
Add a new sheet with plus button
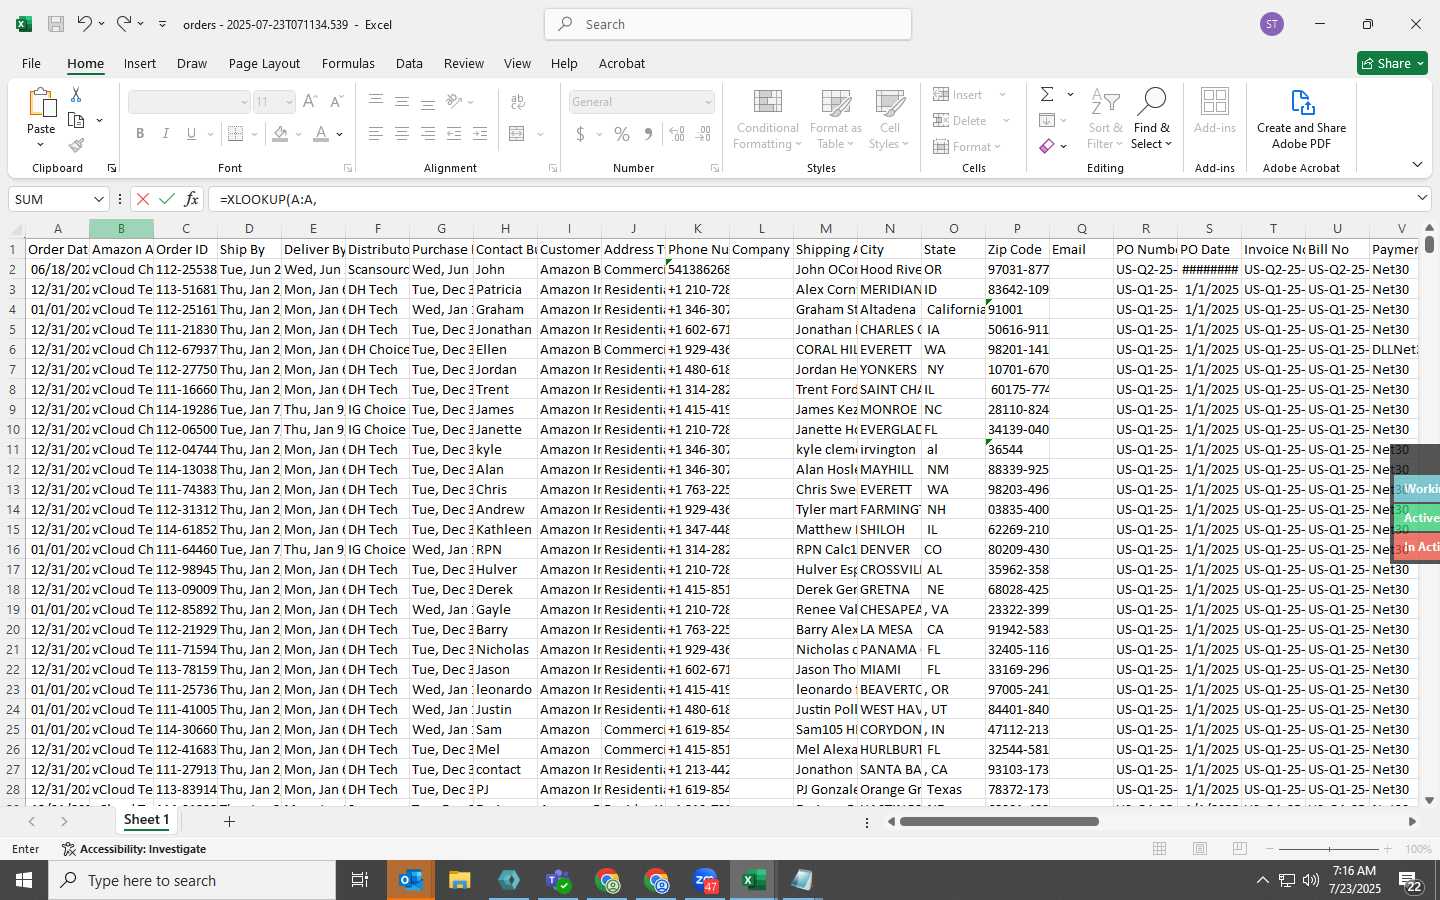coord(229,821)
